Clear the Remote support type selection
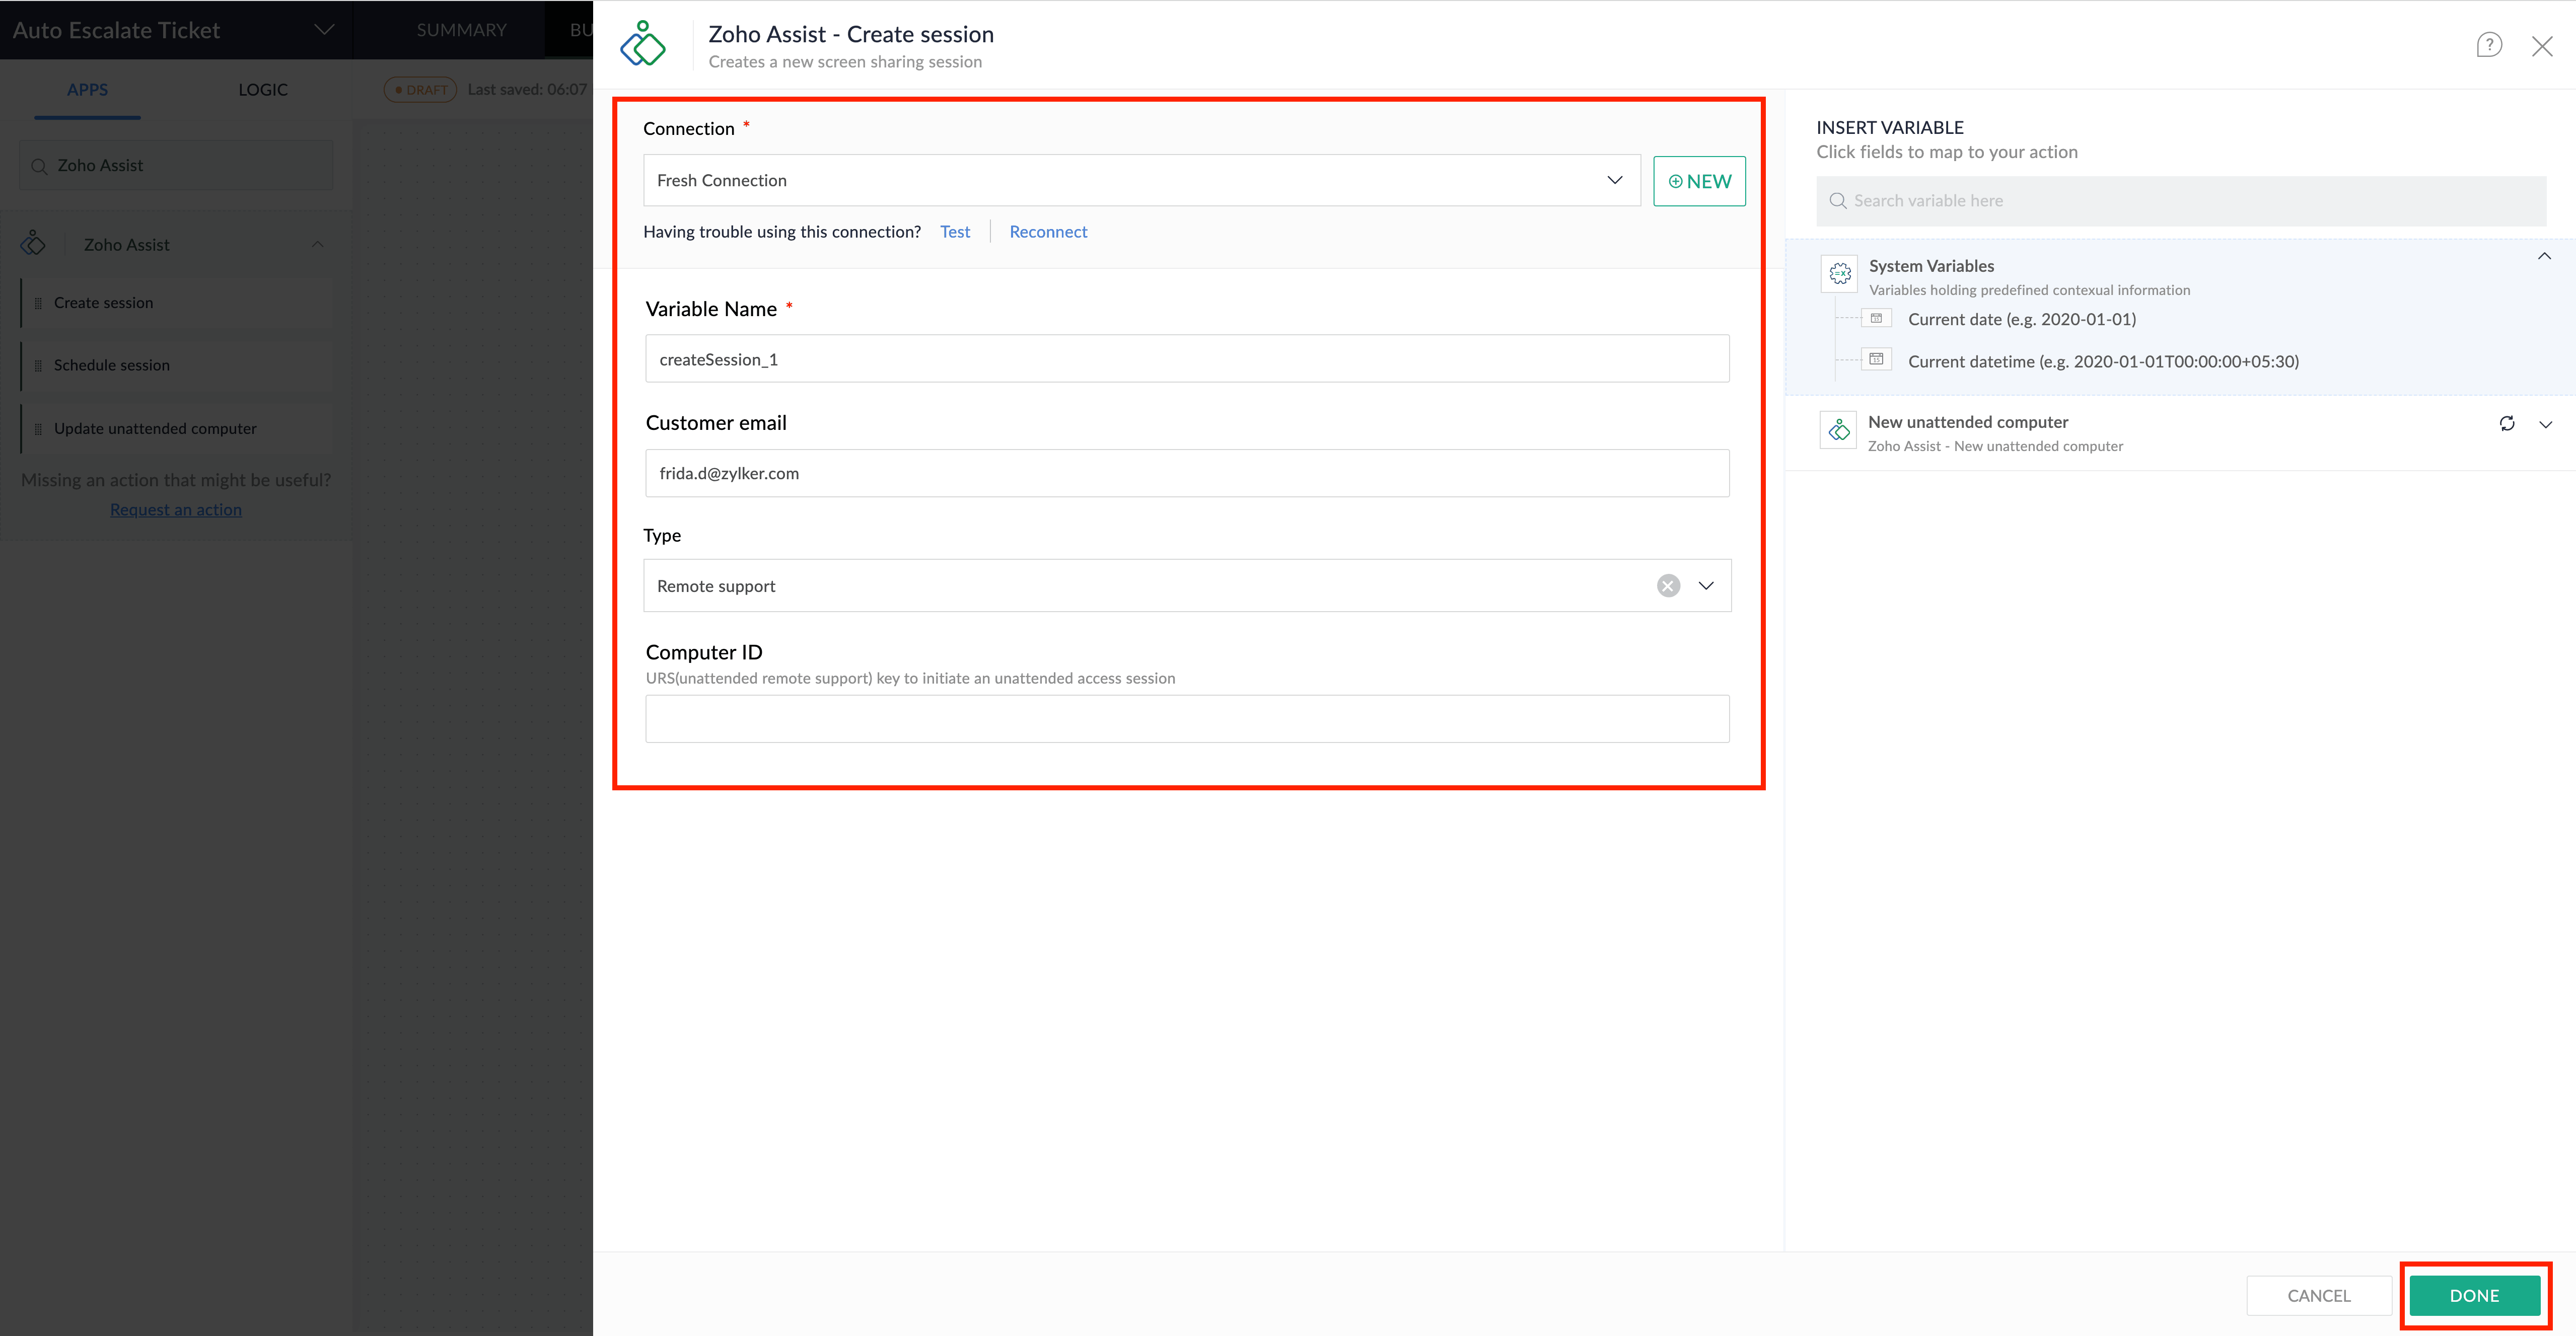The height and width of the screenshot is (1336, 2576). click(x=1668, y=586)
